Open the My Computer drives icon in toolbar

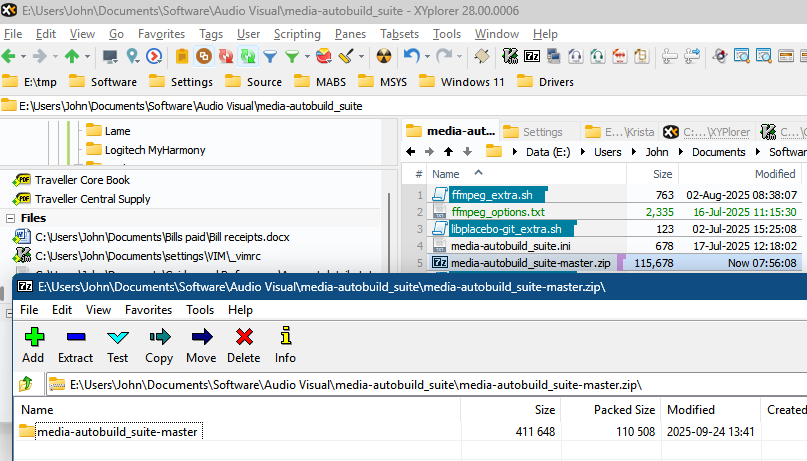(x=110, y=56)
